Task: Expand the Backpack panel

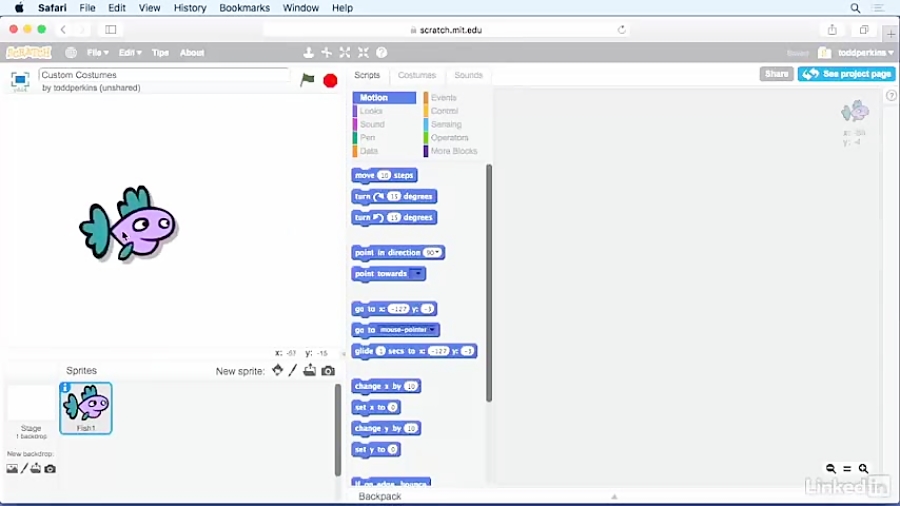Action: point(614,496)
